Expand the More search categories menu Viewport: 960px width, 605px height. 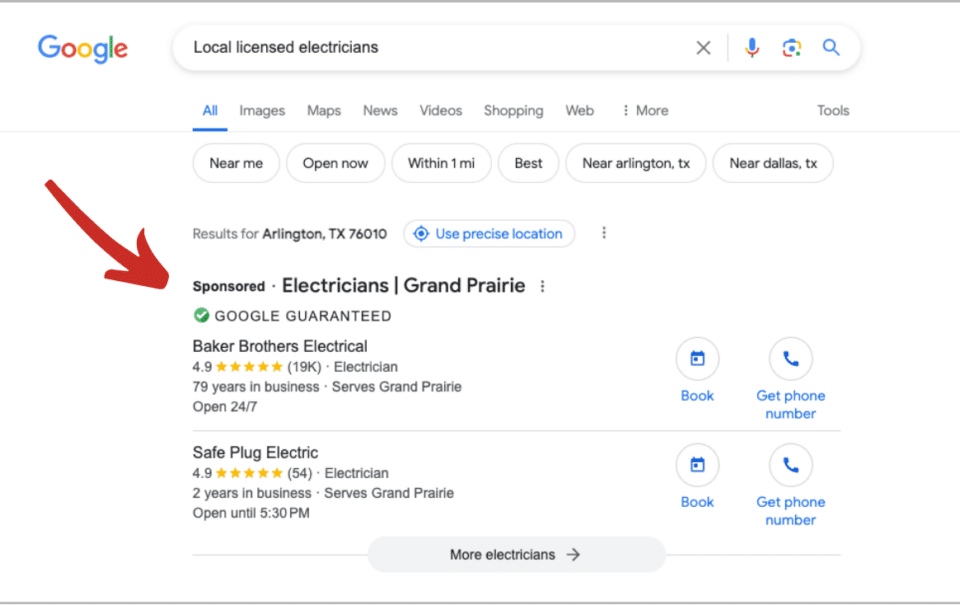click(x=645, y=111)
